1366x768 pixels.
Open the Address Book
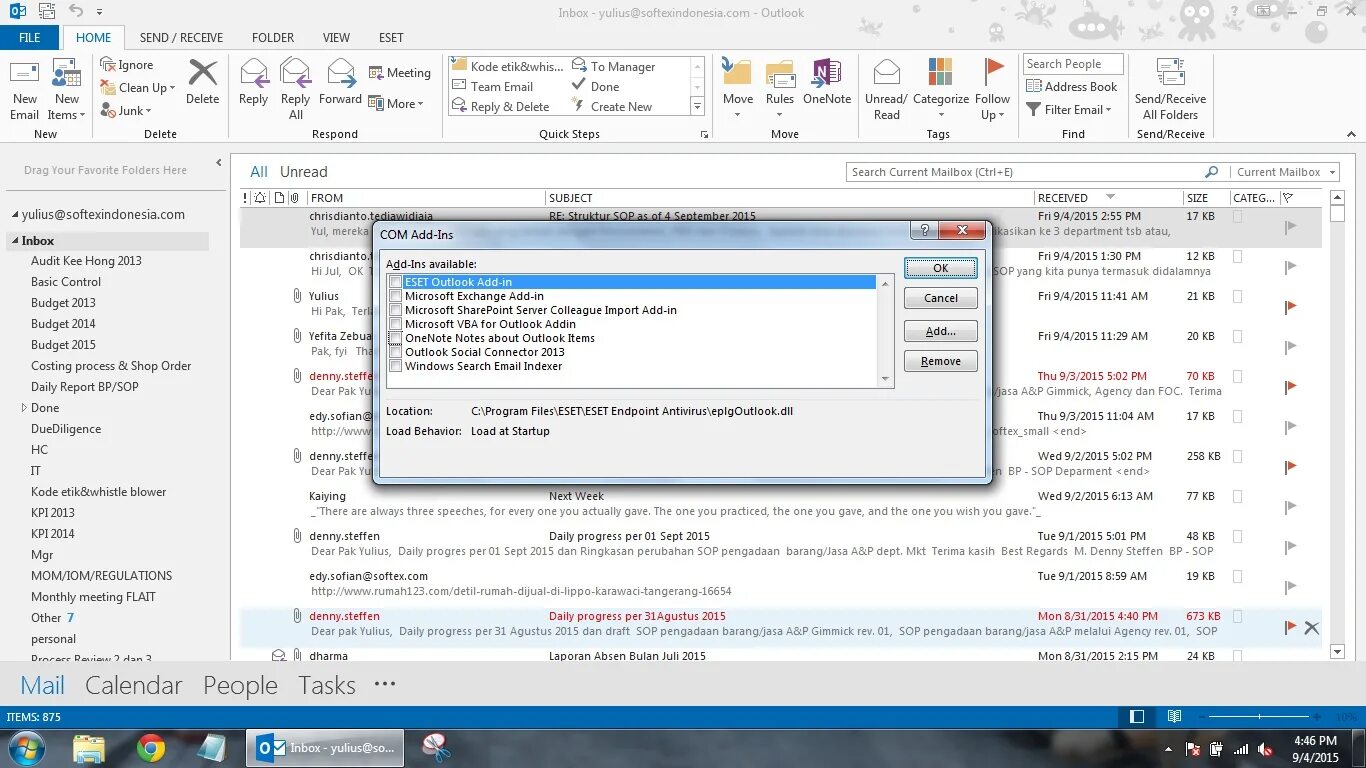point(1071,87)
